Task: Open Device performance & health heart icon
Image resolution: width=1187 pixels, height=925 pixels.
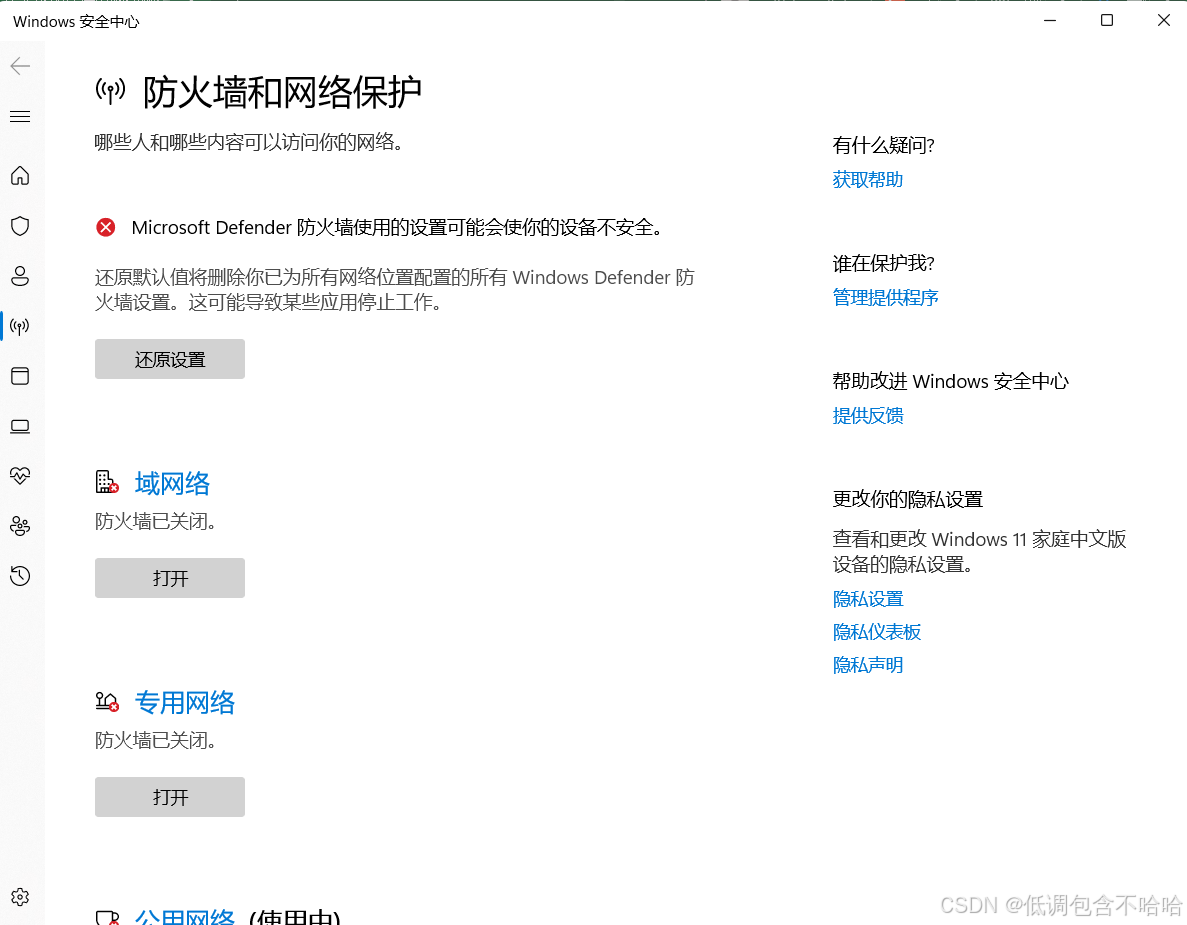Action: 20,476
